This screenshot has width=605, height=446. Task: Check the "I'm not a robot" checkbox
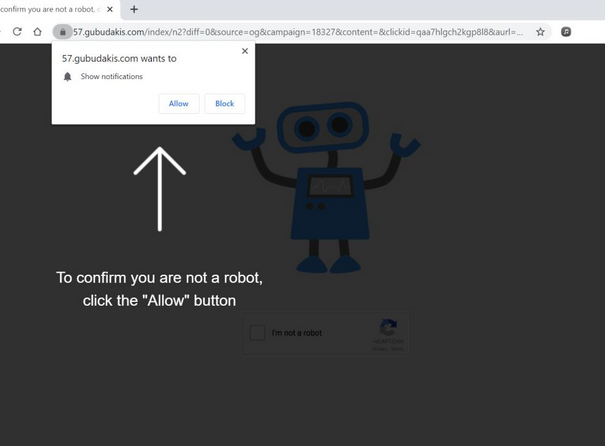point(257,333)
